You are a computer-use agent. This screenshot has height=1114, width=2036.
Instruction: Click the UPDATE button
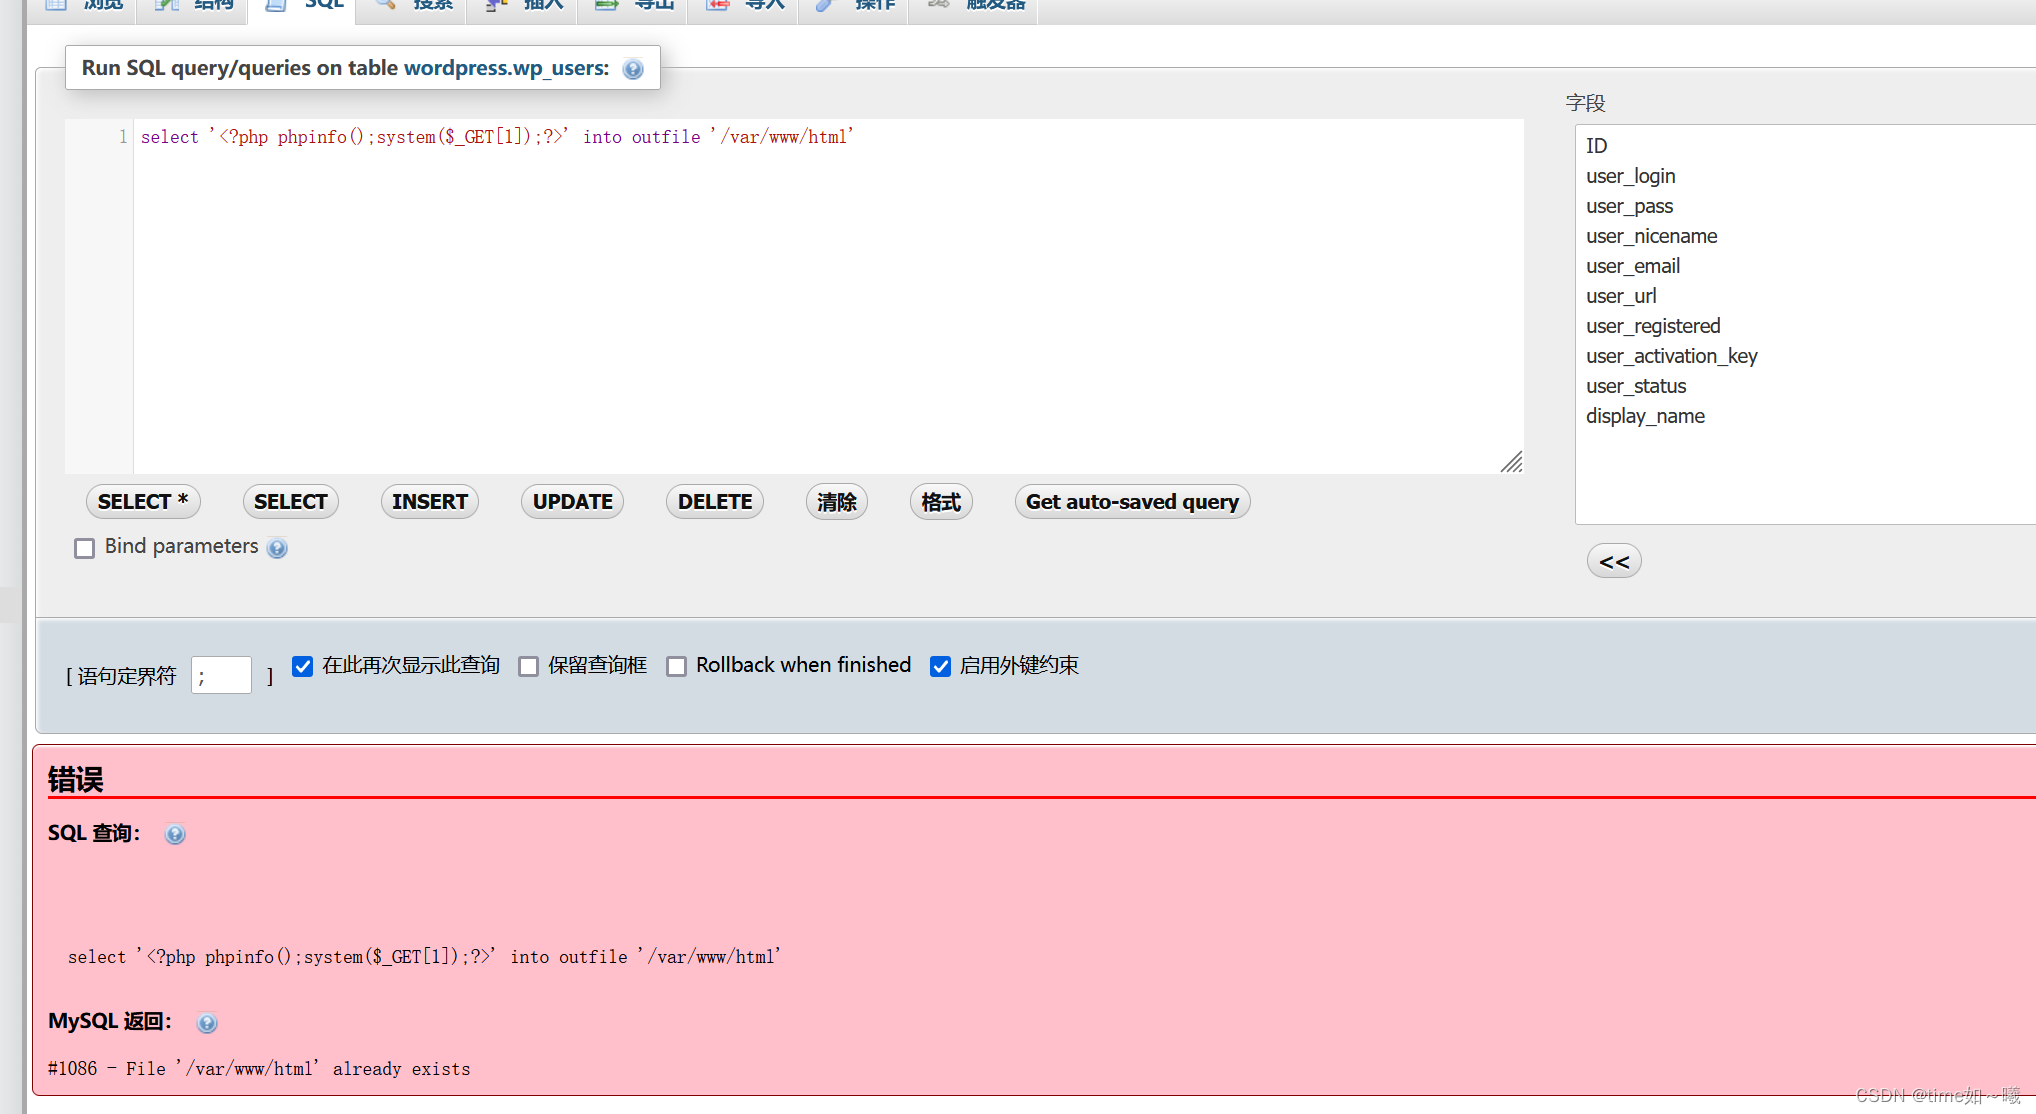pos(572,502)
